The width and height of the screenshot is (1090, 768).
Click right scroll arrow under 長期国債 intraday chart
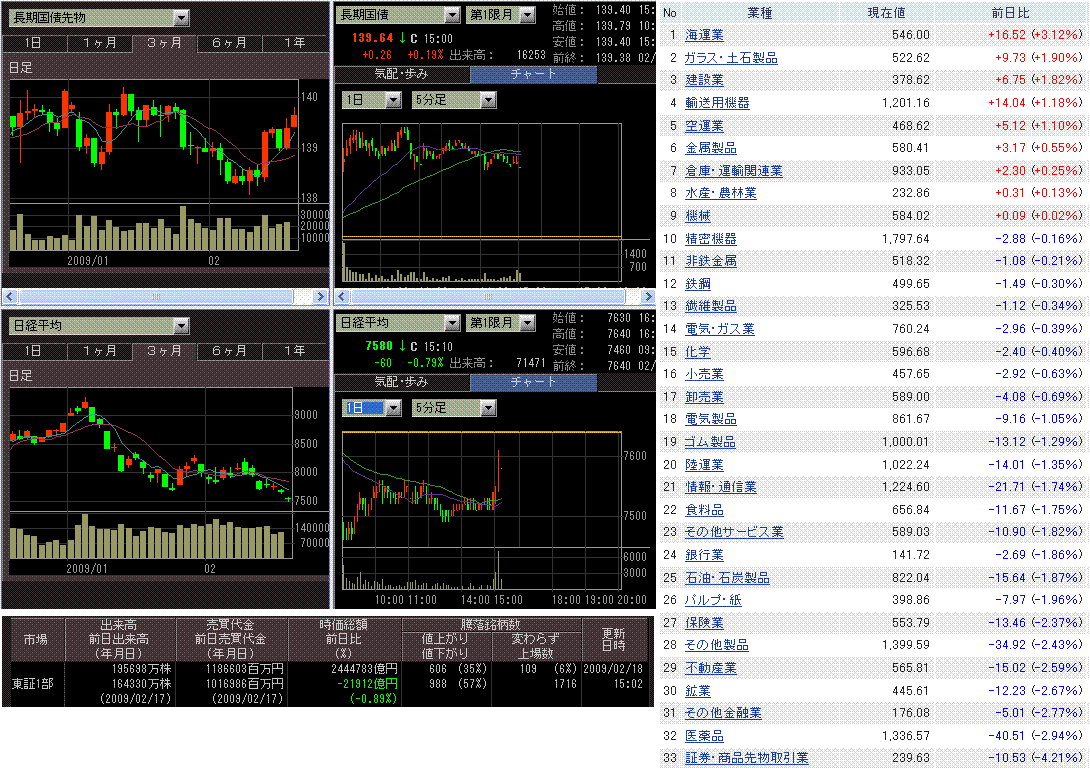(x=648, y=297)
